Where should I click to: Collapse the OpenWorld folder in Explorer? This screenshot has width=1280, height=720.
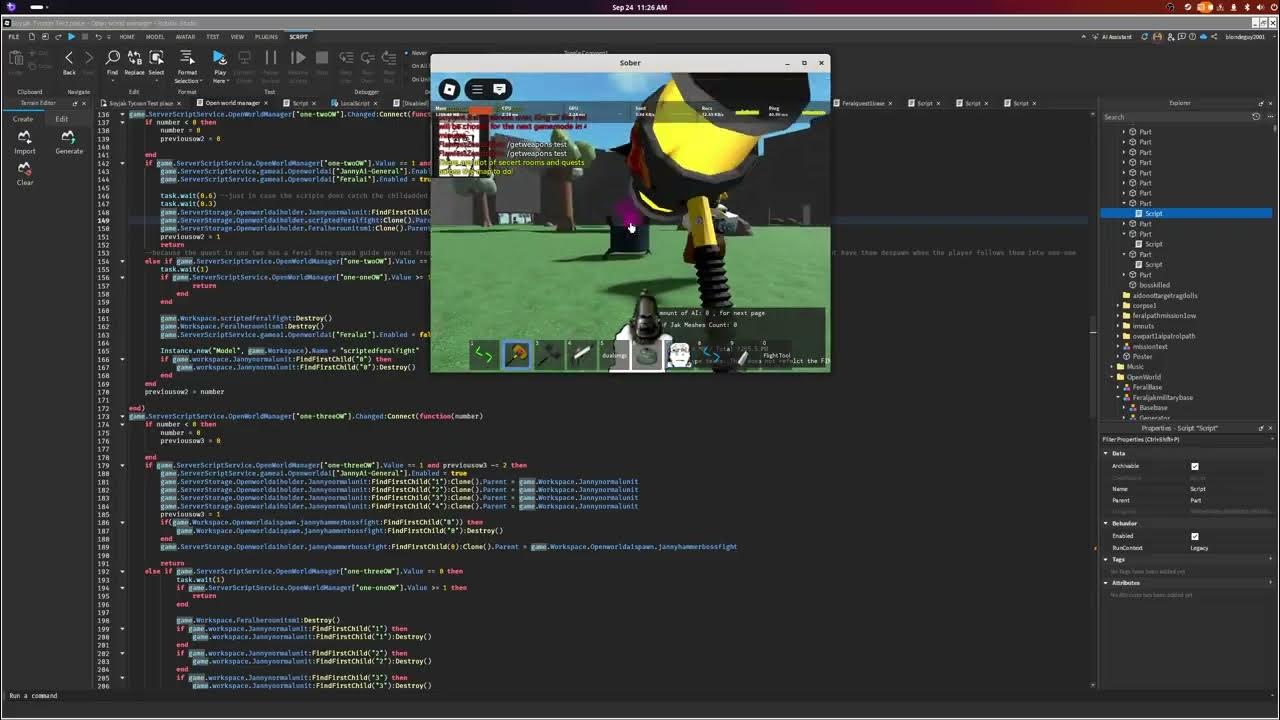[x=1114, y=377]
